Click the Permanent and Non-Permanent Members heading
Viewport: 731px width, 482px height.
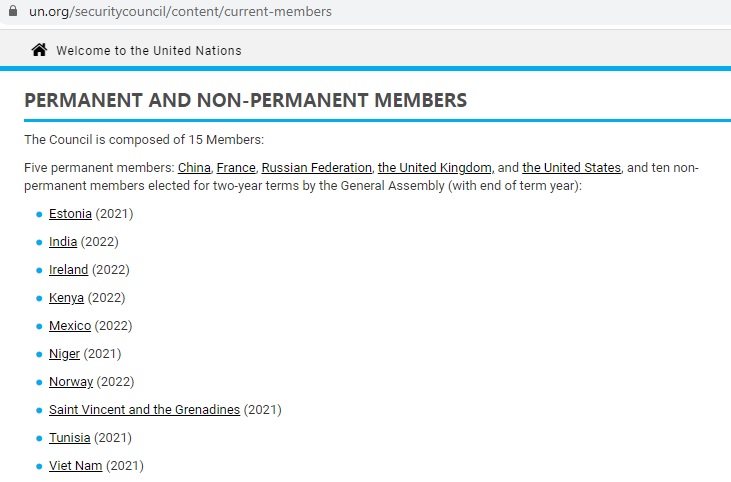click(245, 101)
